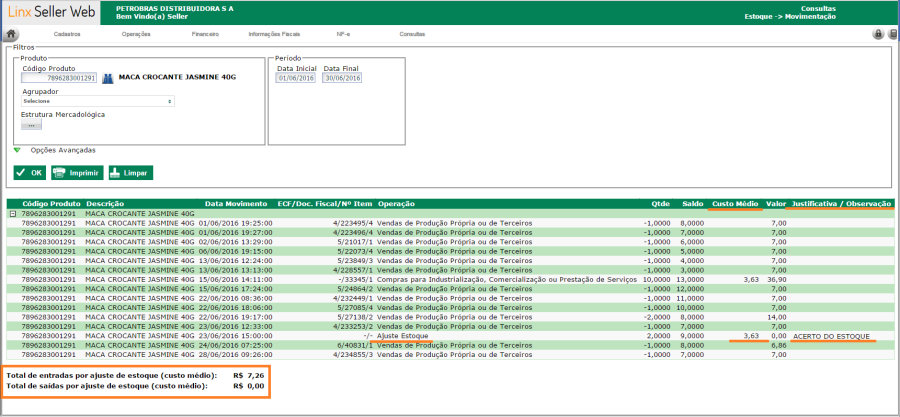The height and width of the screenshot is (417, 900).
Task: Collapse the product group minus icon
Action: (12, 213)
